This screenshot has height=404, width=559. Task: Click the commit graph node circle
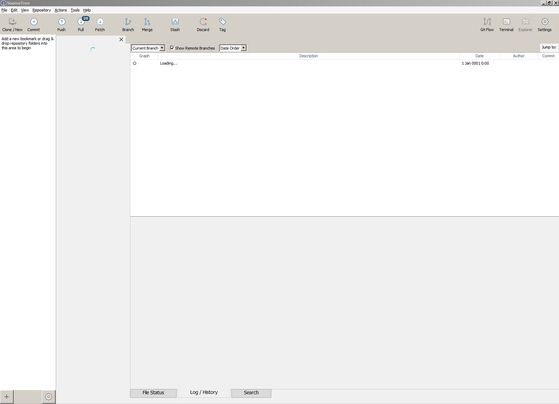pyautogui.click(x=134, y=63)
